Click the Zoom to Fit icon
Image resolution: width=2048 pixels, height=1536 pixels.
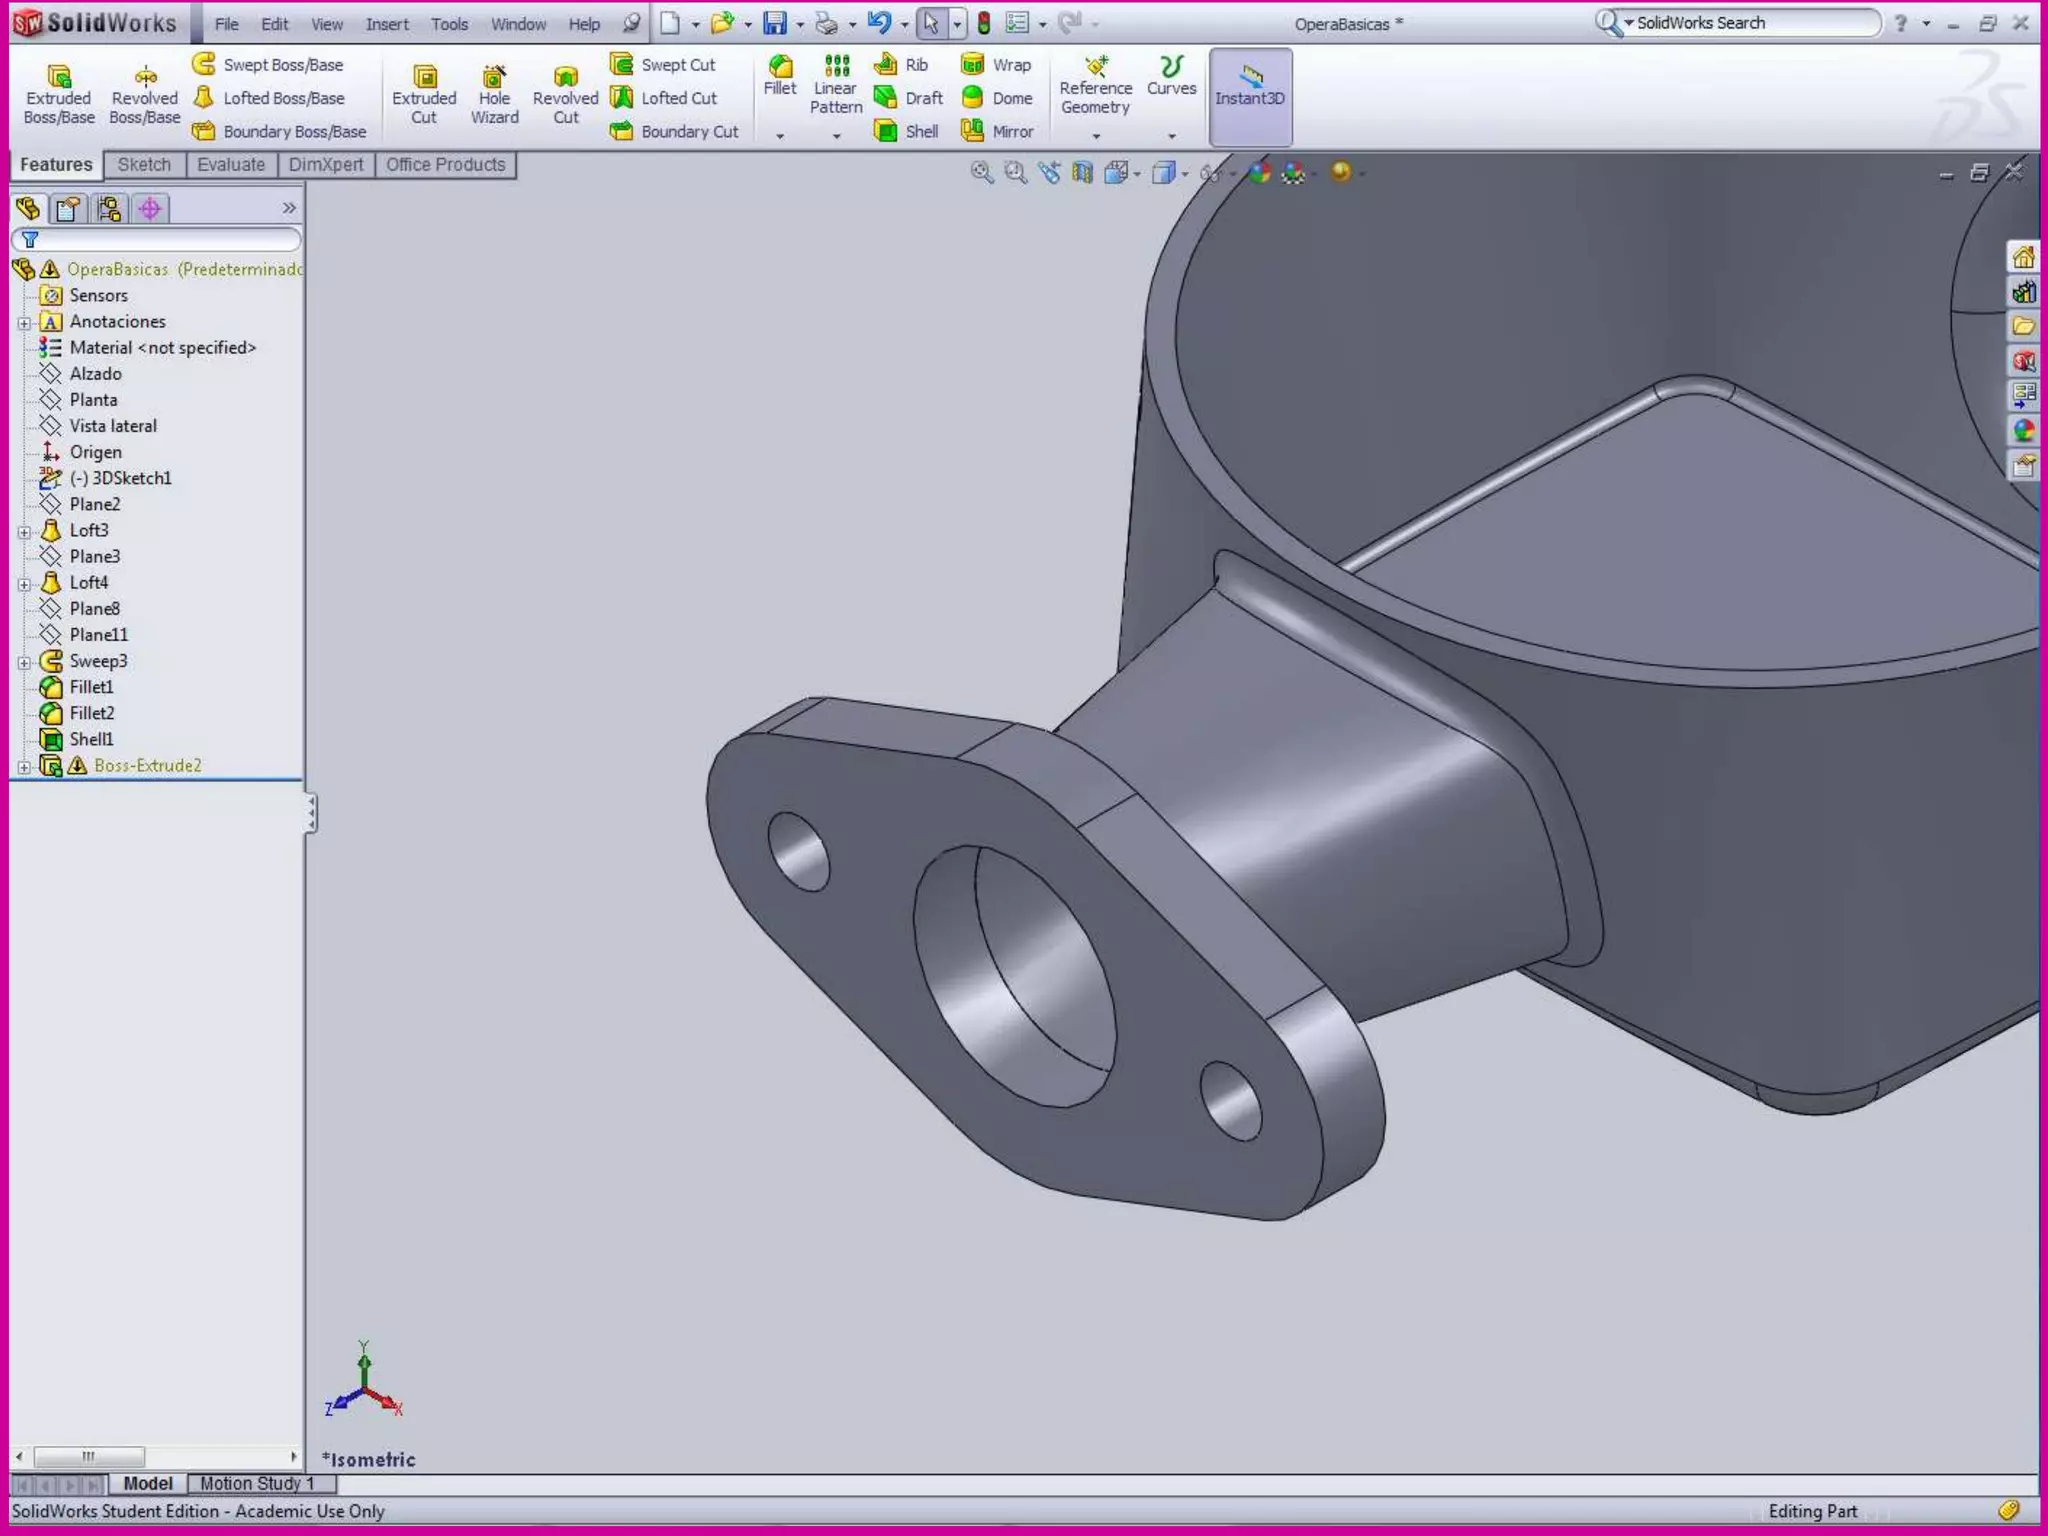point(982,173)
